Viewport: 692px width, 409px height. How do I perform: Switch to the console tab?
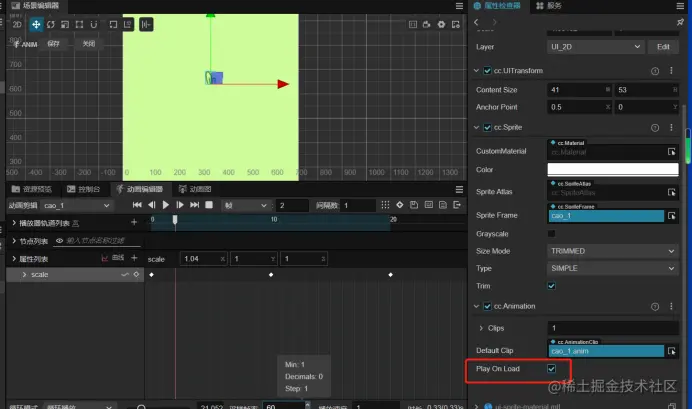(x=83, y=189)
